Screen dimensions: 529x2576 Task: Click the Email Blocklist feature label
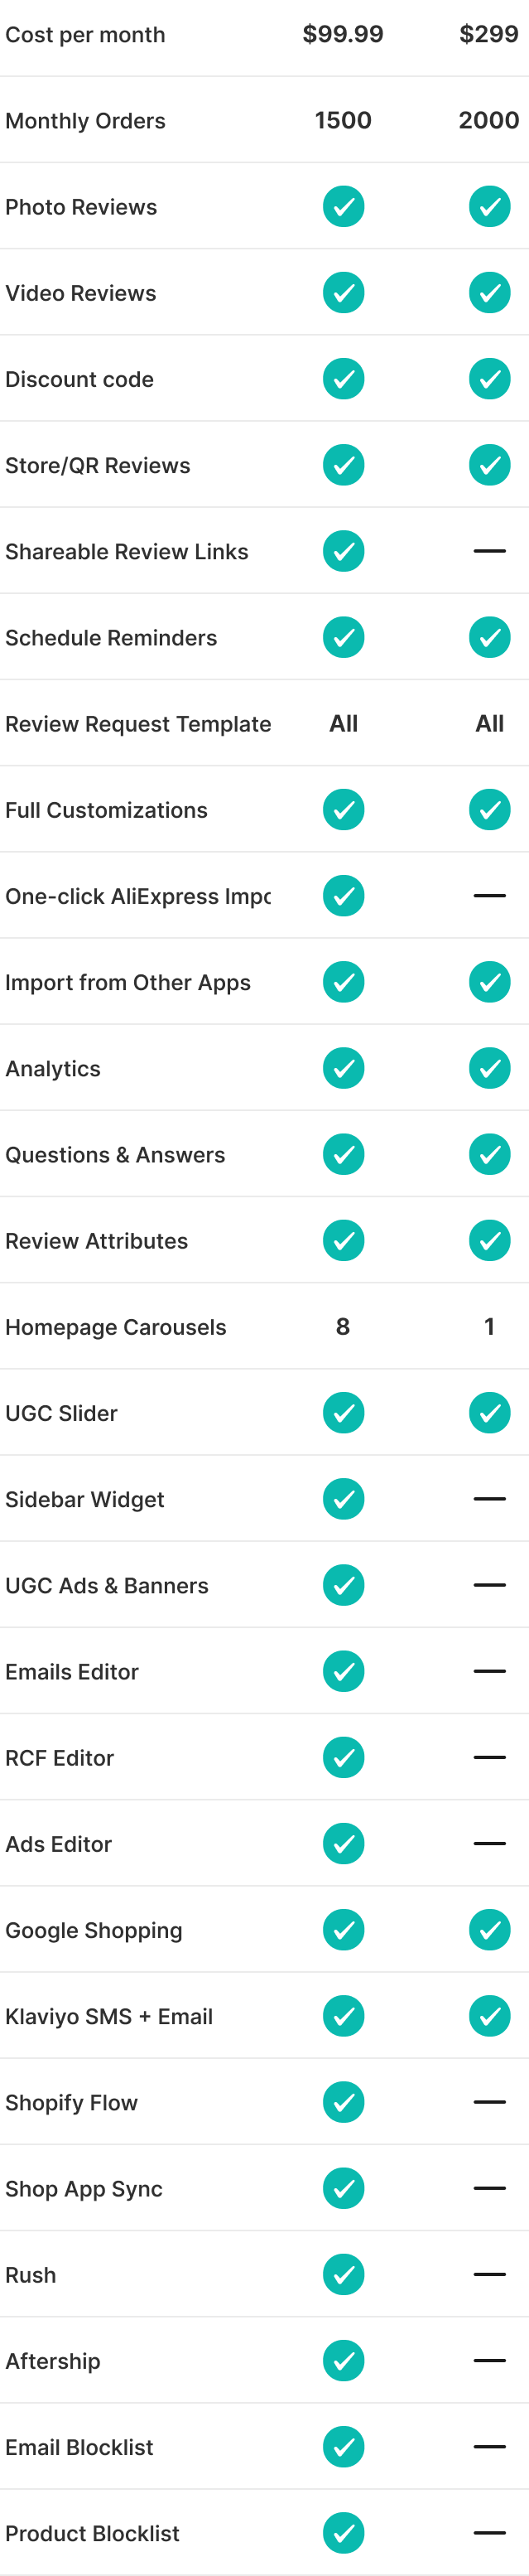tap(79, 2447)
